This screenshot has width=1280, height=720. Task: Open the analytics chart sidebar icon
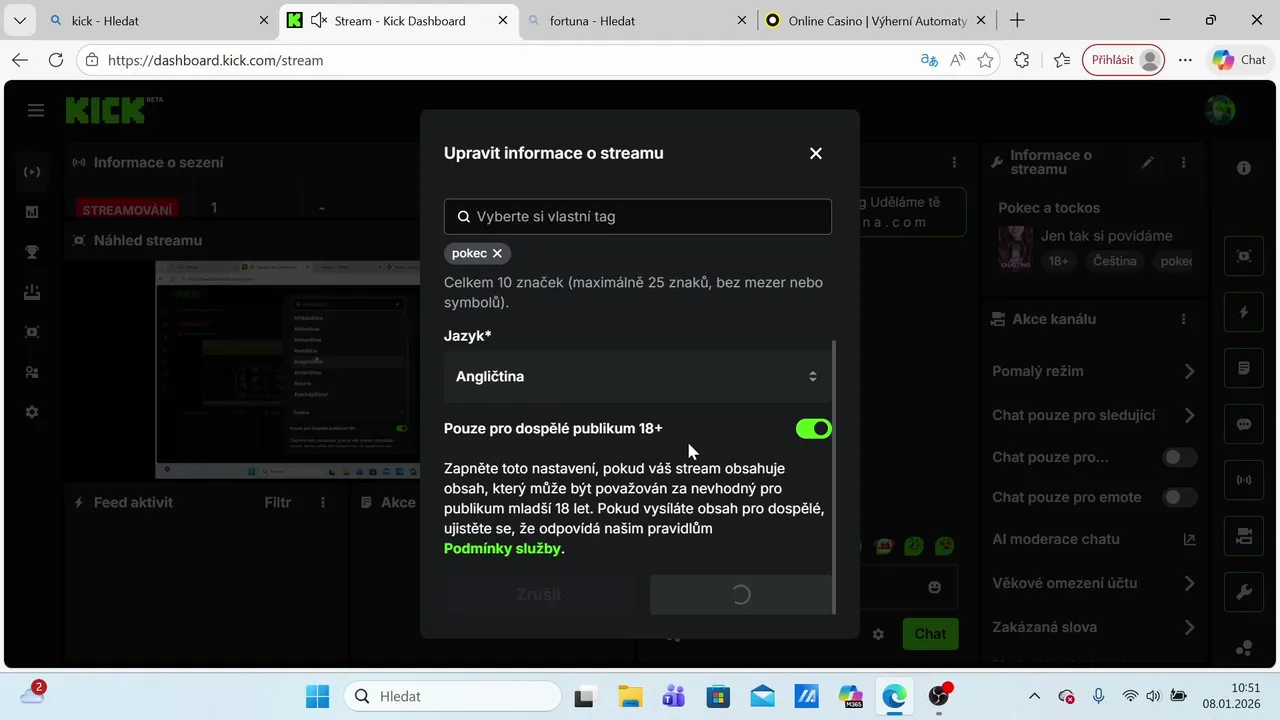coord(32,212)
